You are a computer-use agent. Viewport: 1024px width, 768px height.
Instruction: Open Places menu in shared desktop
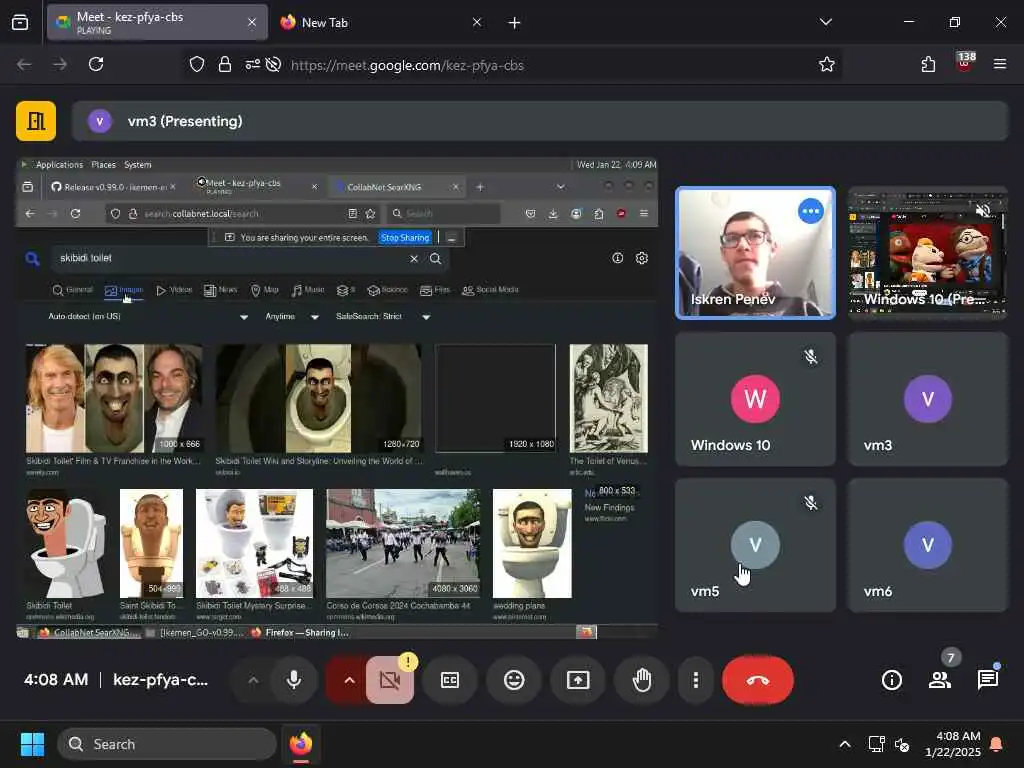103,165
